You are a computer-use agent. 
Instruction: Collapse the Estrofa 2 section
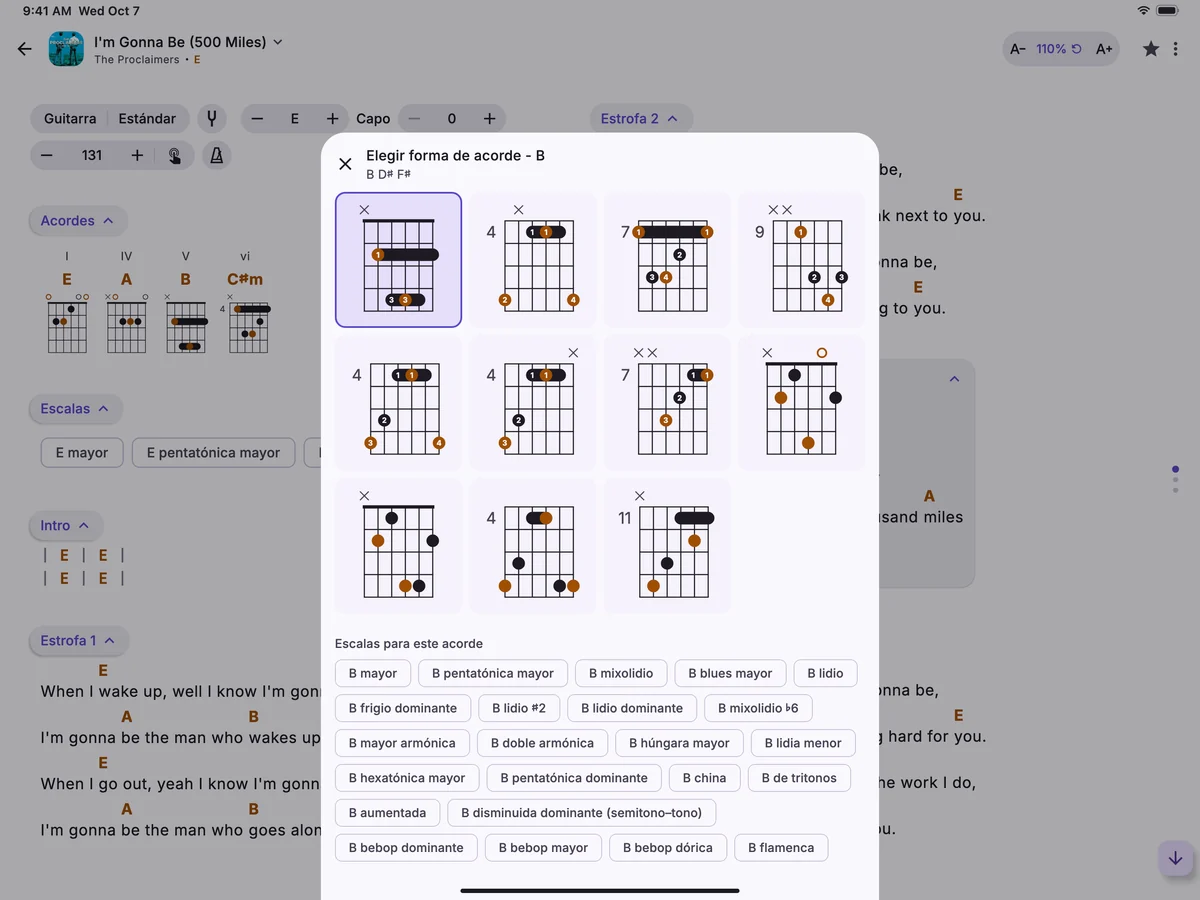pyautogui.click(x=640, y=119)
